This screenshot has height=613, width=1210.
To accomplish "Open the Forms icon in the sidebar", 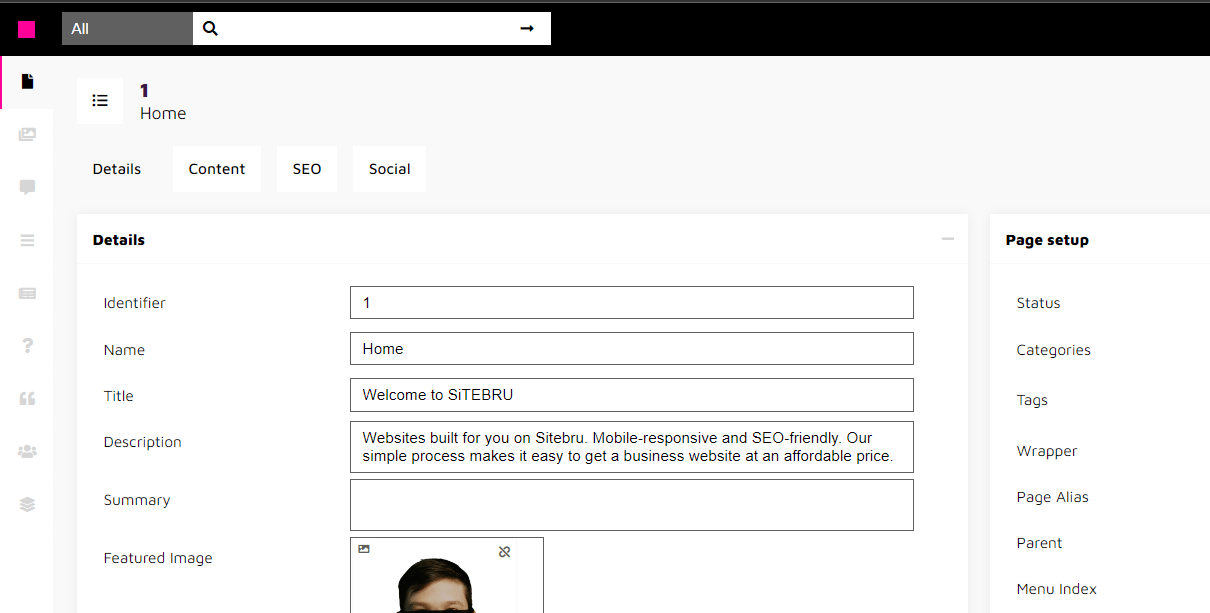I will click(26, 293).
